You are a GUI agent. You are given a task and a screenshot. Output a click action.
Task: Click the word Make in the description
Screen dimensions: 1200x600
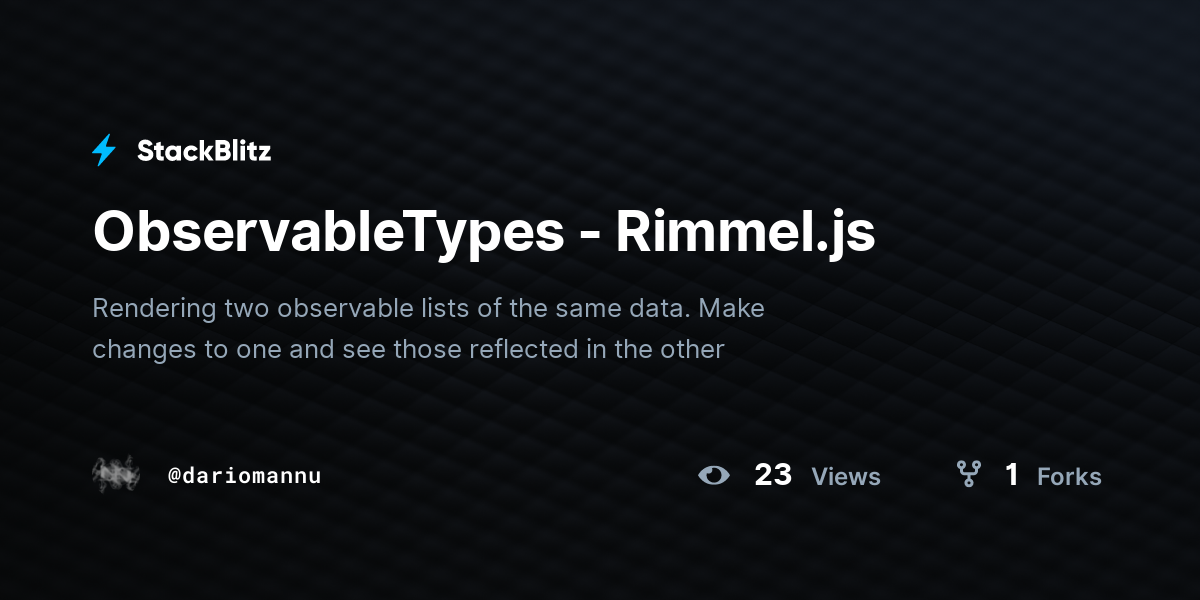click(x=732, y=308)
